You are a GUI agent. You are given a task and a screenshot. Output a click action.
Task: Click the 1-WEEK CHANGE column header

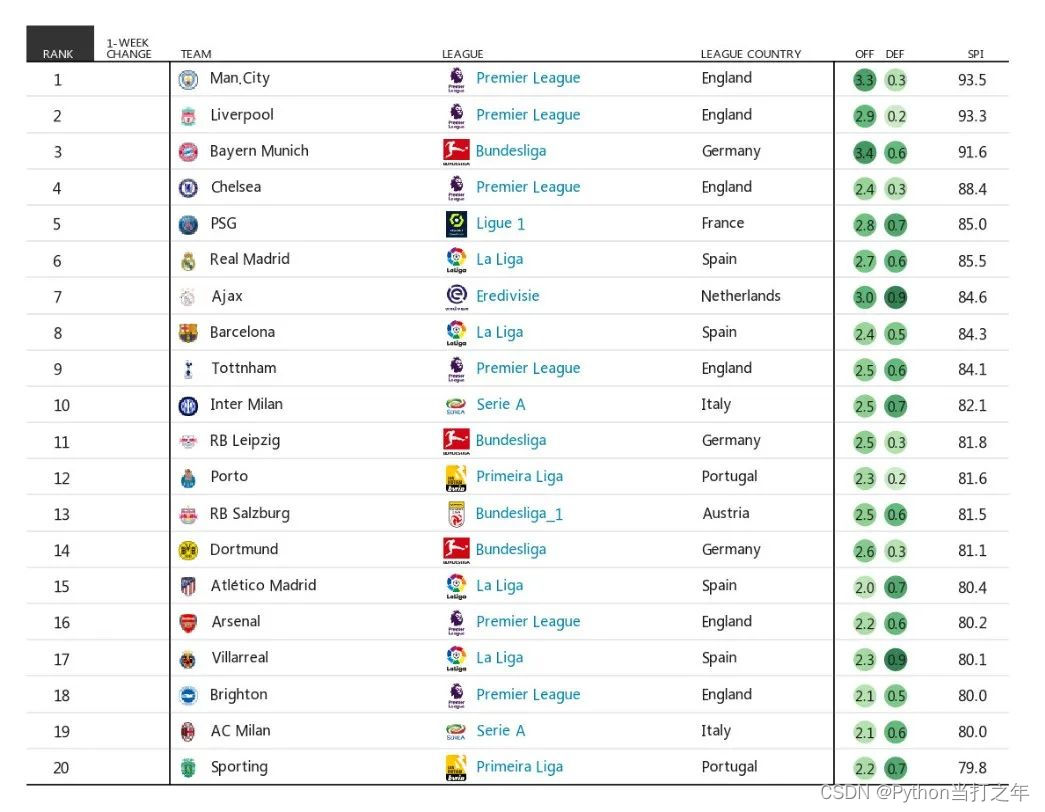[129, 48]
